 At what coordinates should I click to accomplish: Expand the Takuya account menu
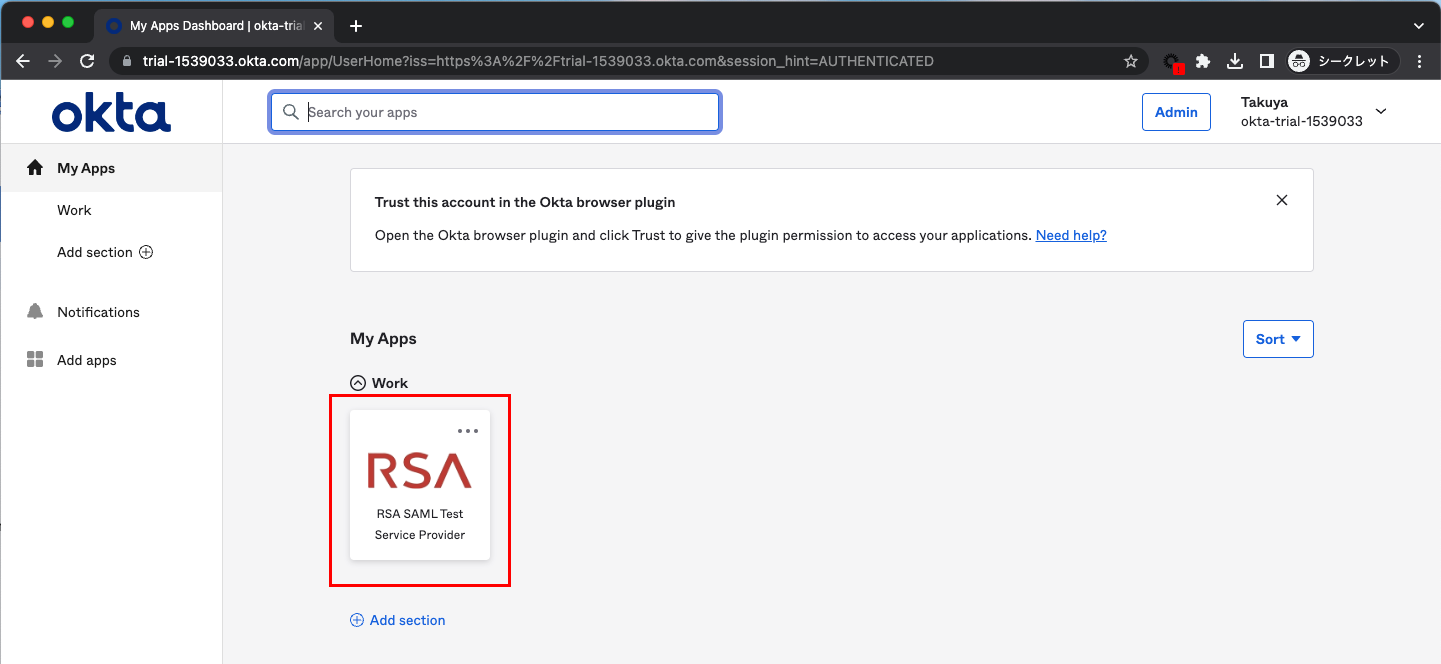pyautogui.click(x=1381, y=112)
